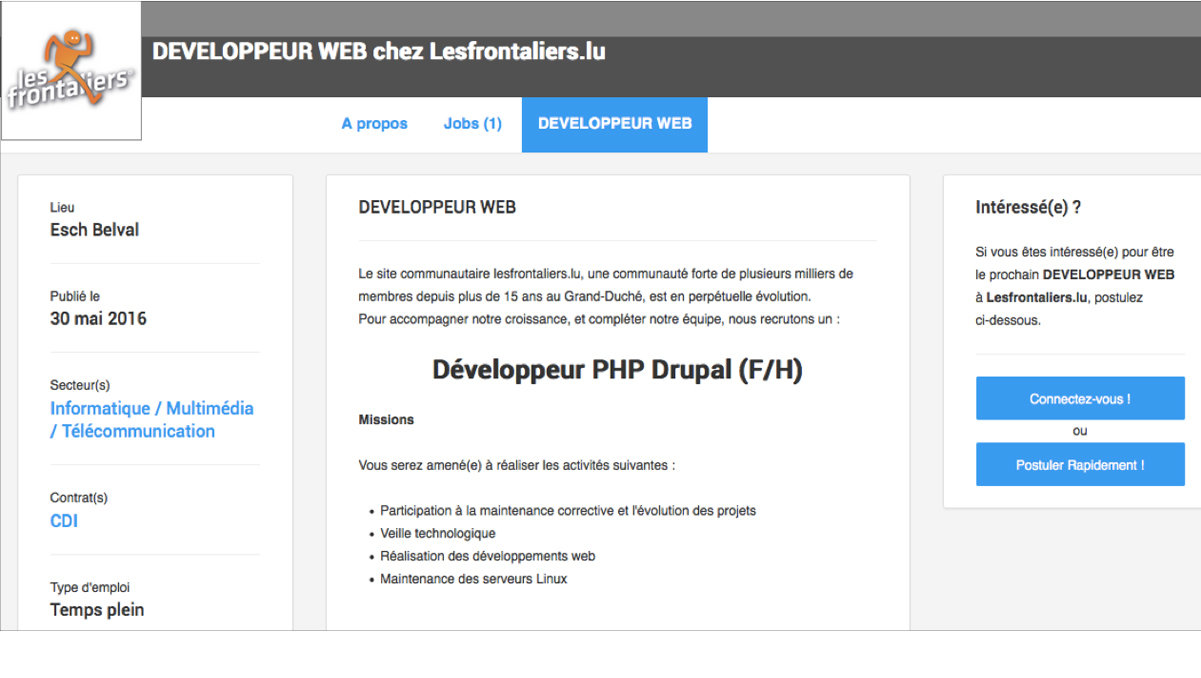Viewport: 1201px width, 678px height.
Task: Click the Les Frontaliers logo
Action: tap(71, 71)
